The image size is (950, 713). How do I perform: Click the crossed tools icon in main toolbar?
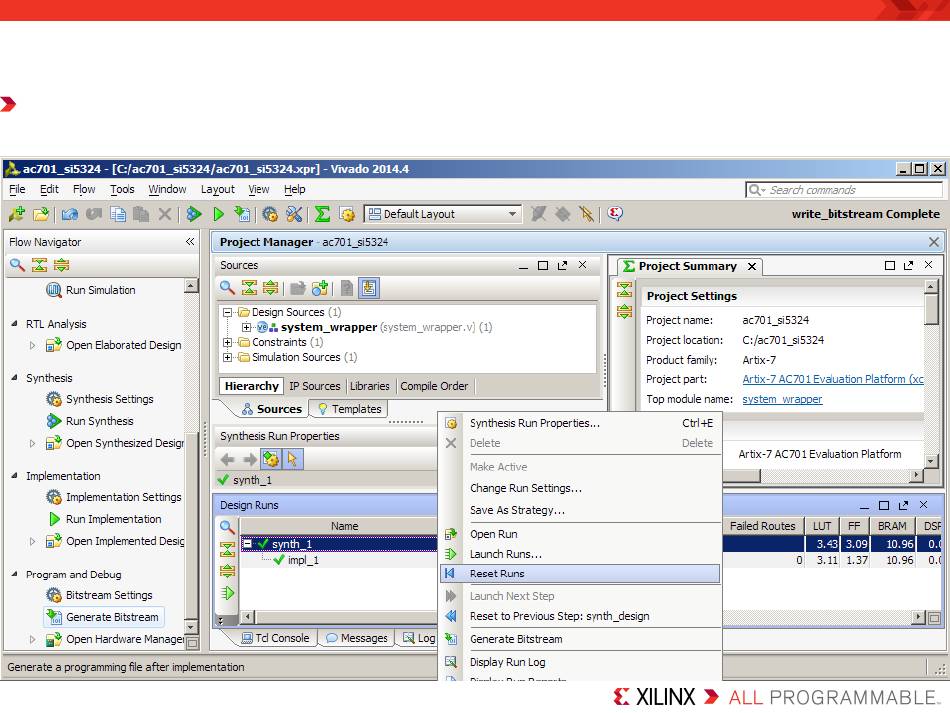point(294,214)
